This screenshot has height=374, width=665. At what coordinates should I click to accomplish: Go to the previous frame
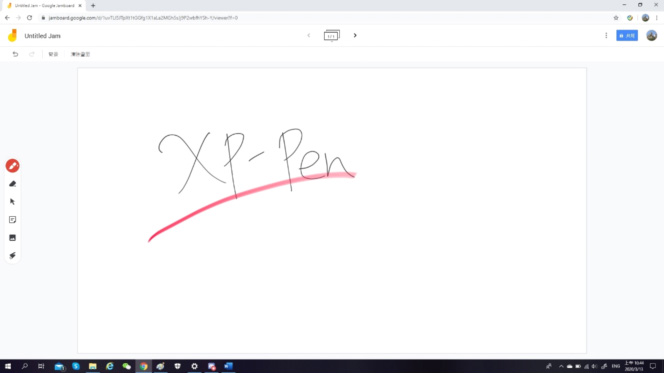tap(309, 36)
